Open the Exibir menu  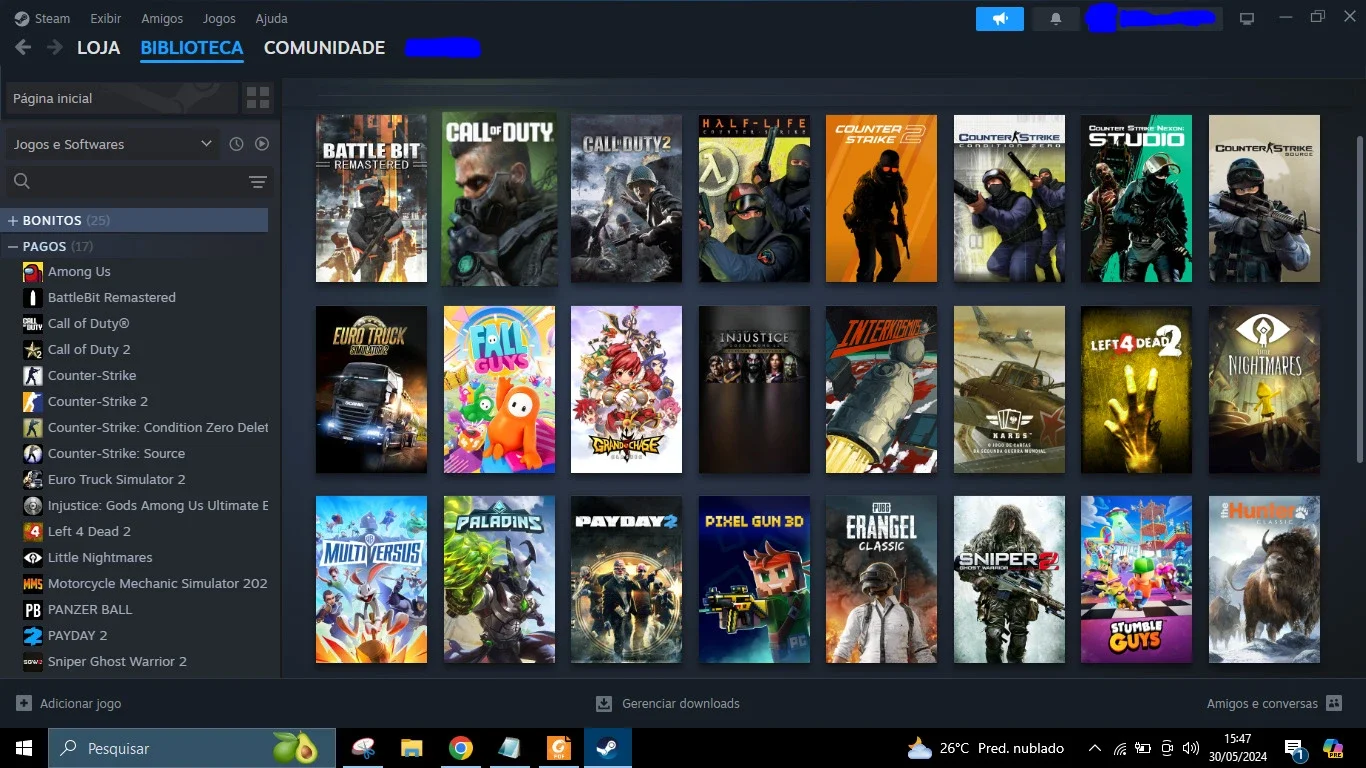(105, 18)
